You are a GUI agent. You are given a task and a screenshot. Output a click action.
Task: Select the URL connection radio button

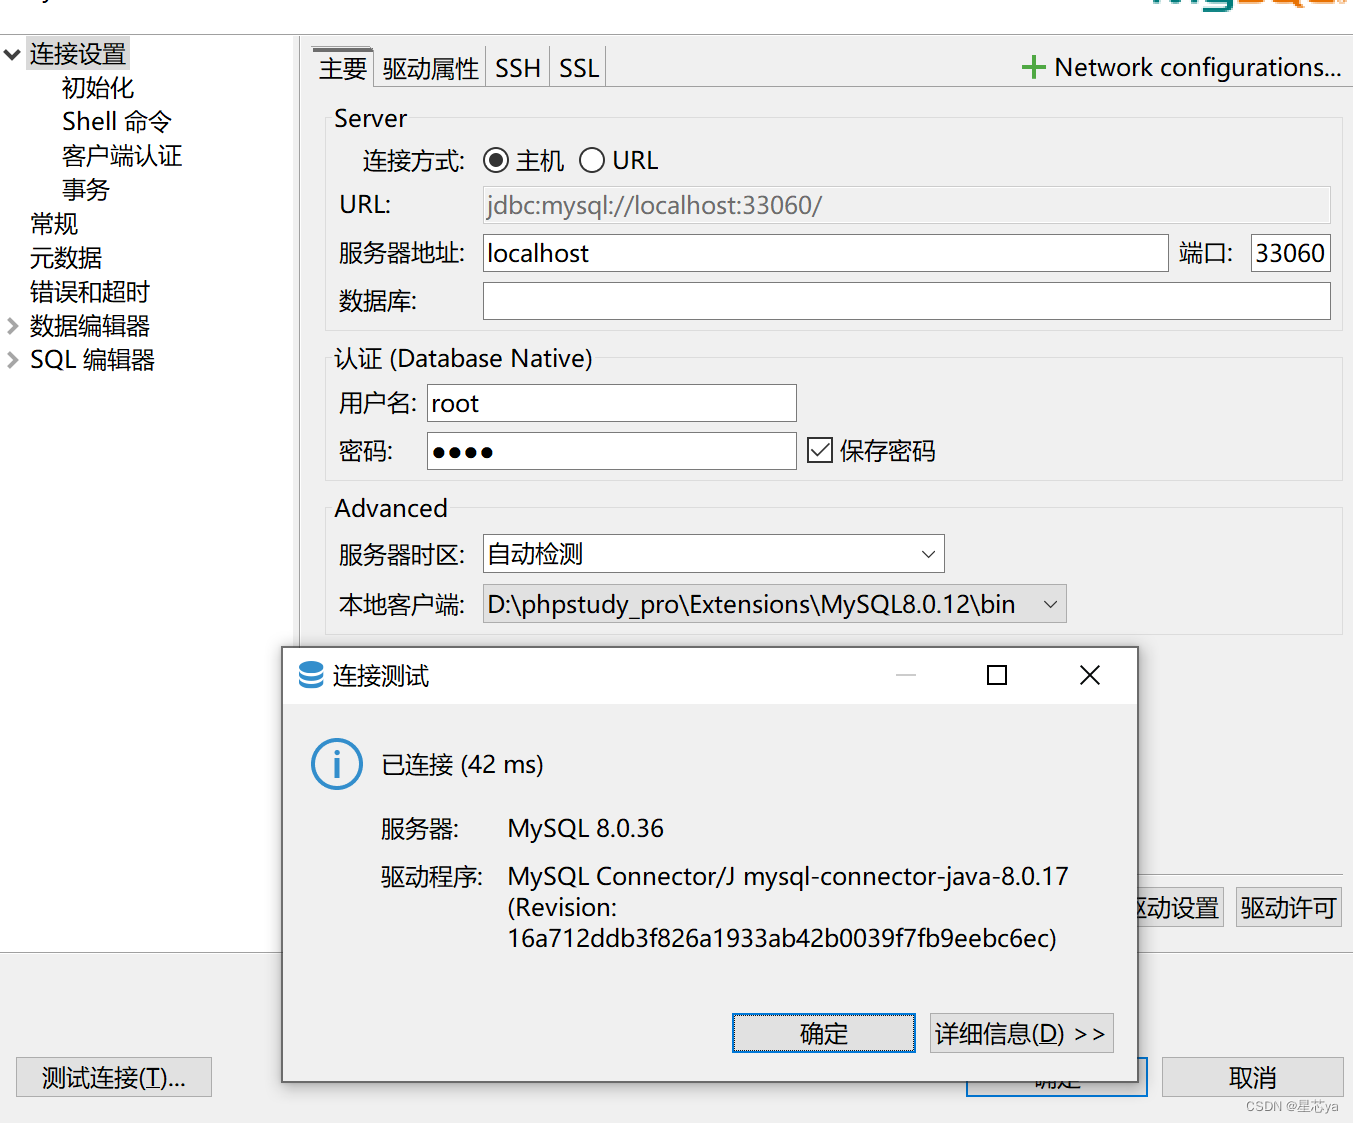pyautogui.click(x=592, y=160)
